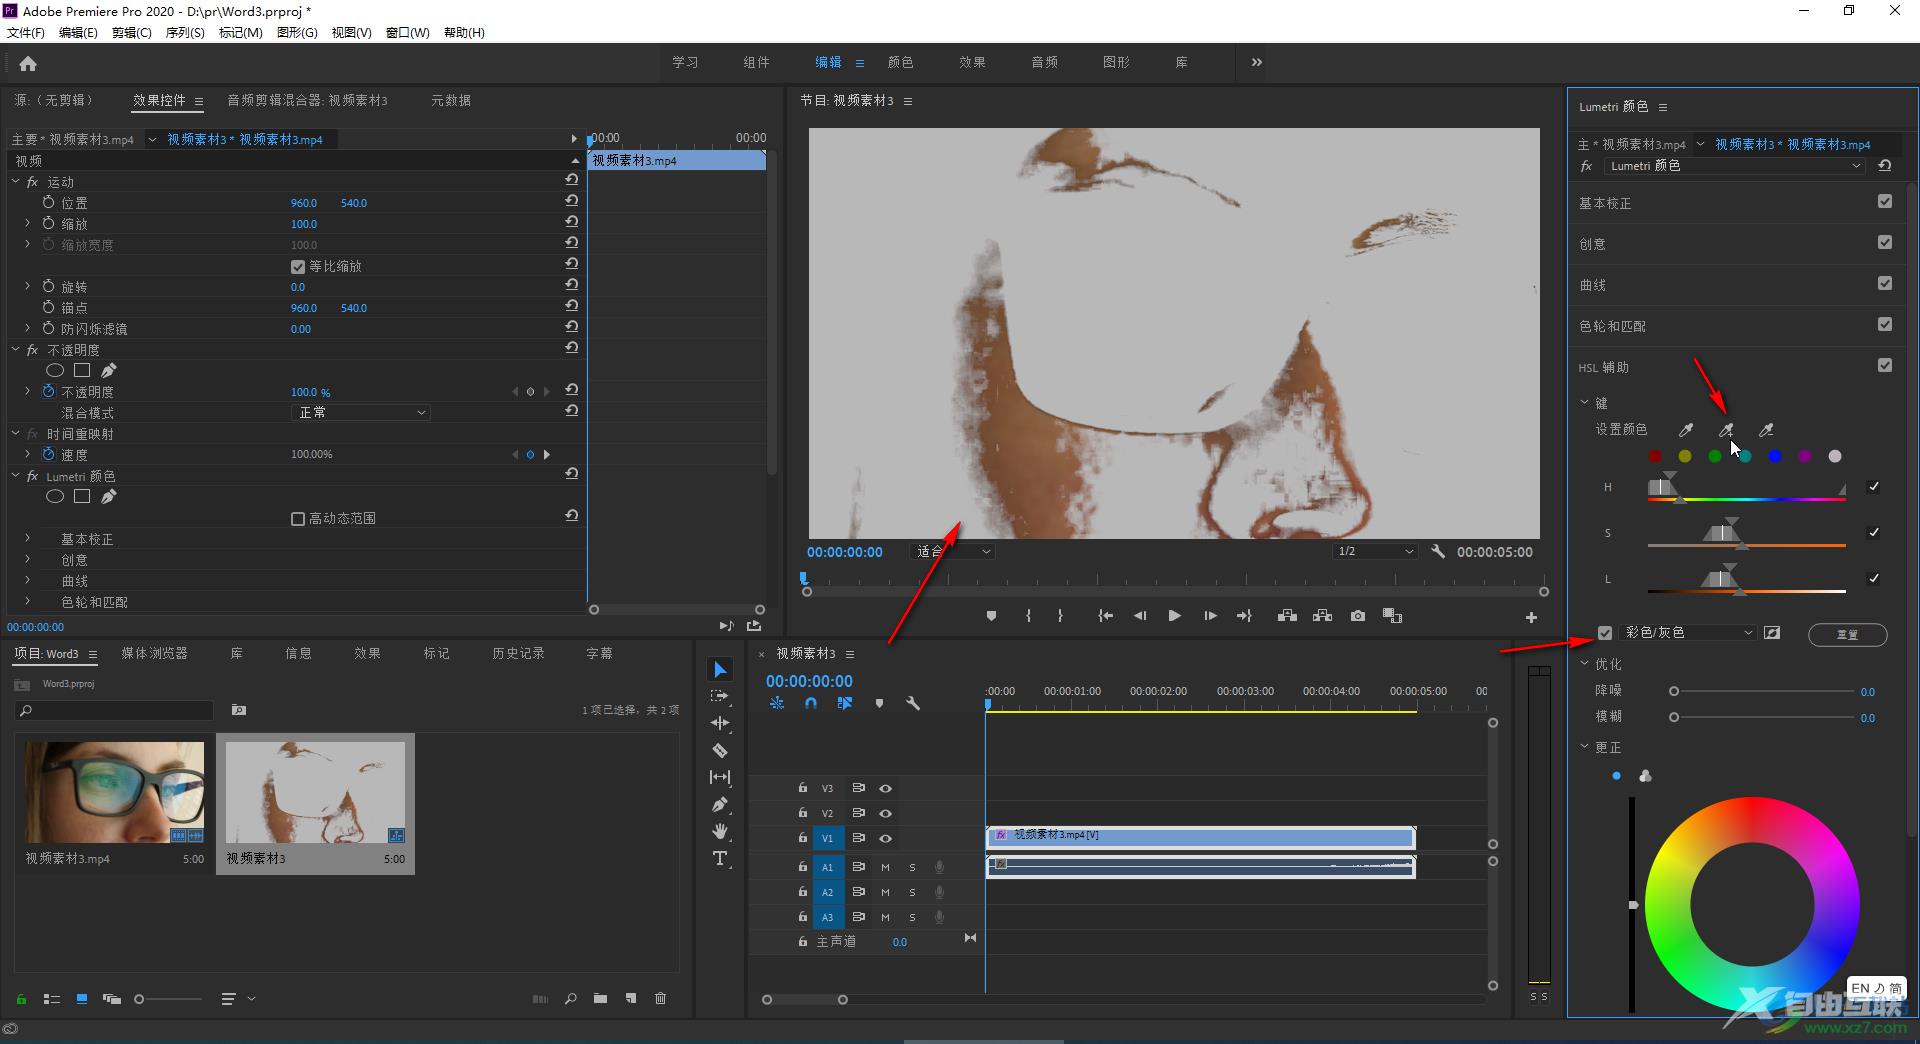Select the Pen tool in toolbar
The image size is (1920, 1044).
point(720,804)
